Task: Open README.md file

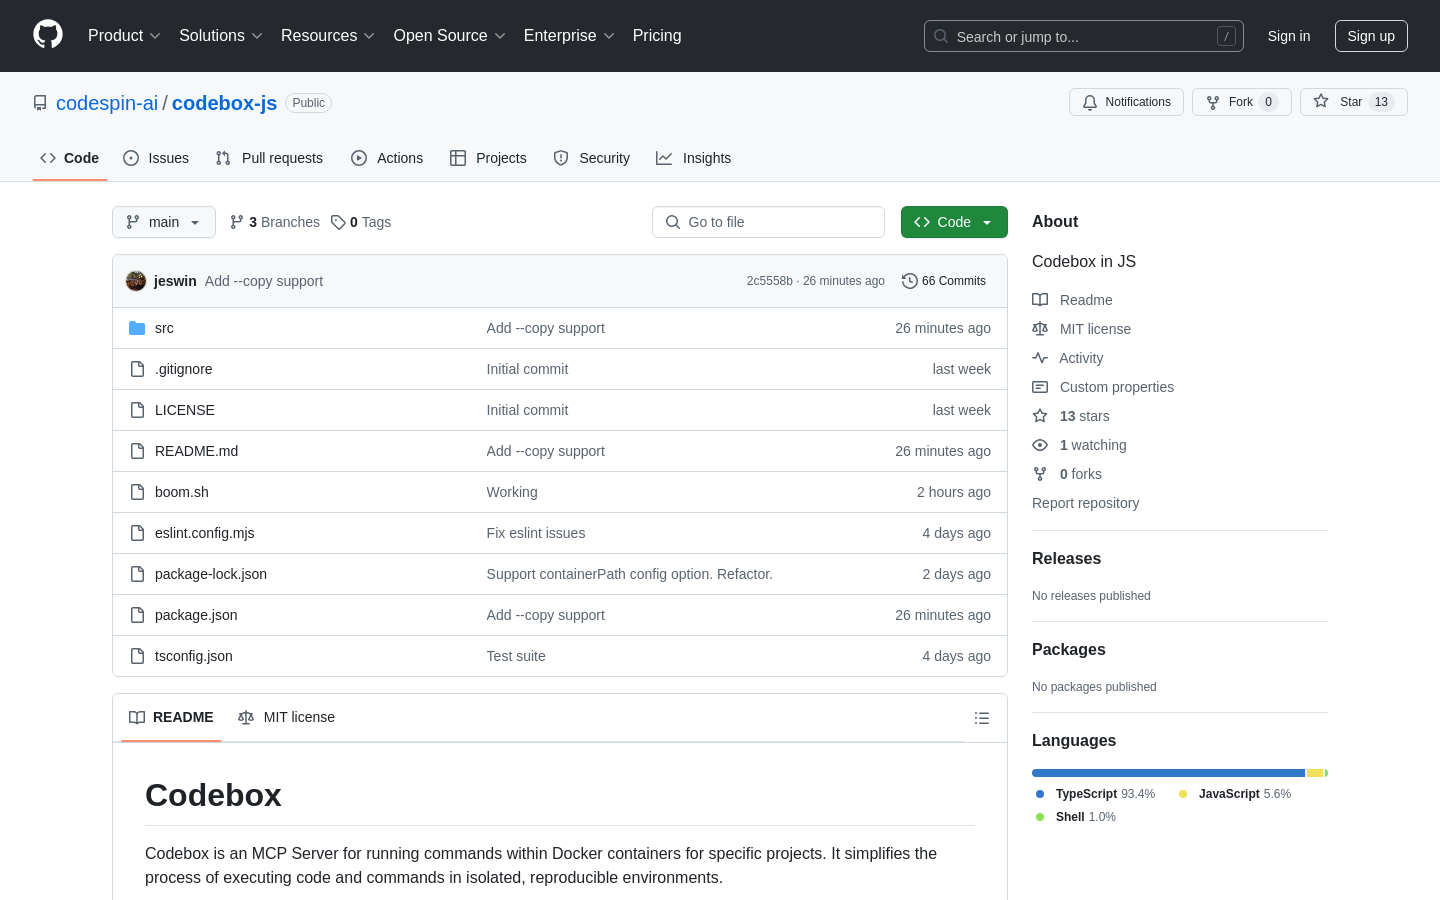Action: pyautogui.click(x=197, y=451)
